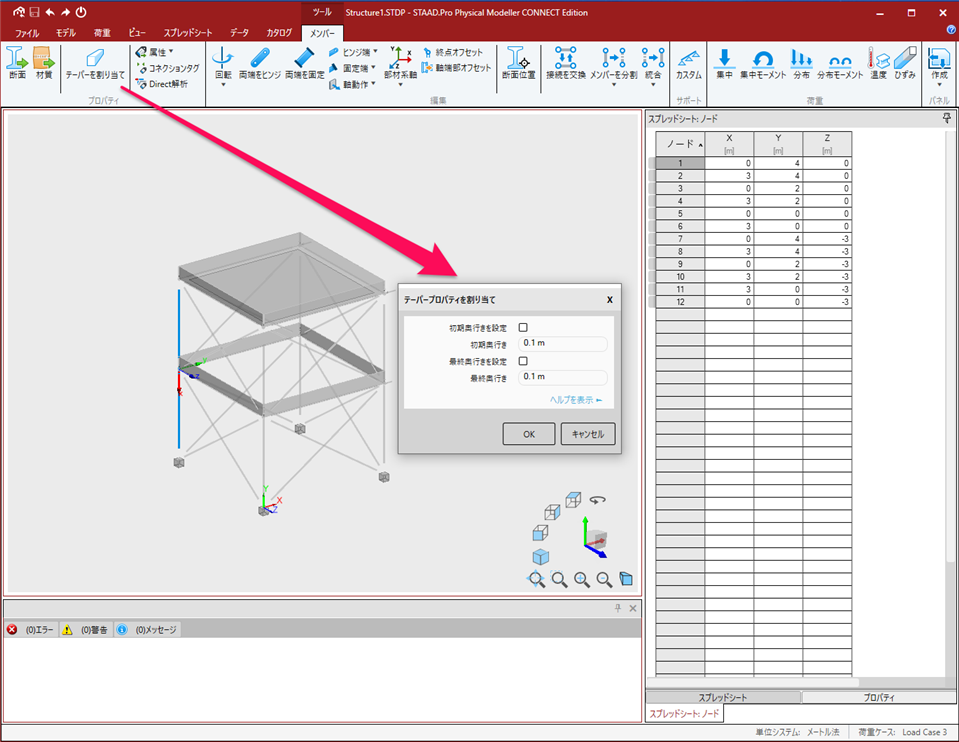Click the rotate view icon in viewport
959x742 pixels.
coord(598,500)
